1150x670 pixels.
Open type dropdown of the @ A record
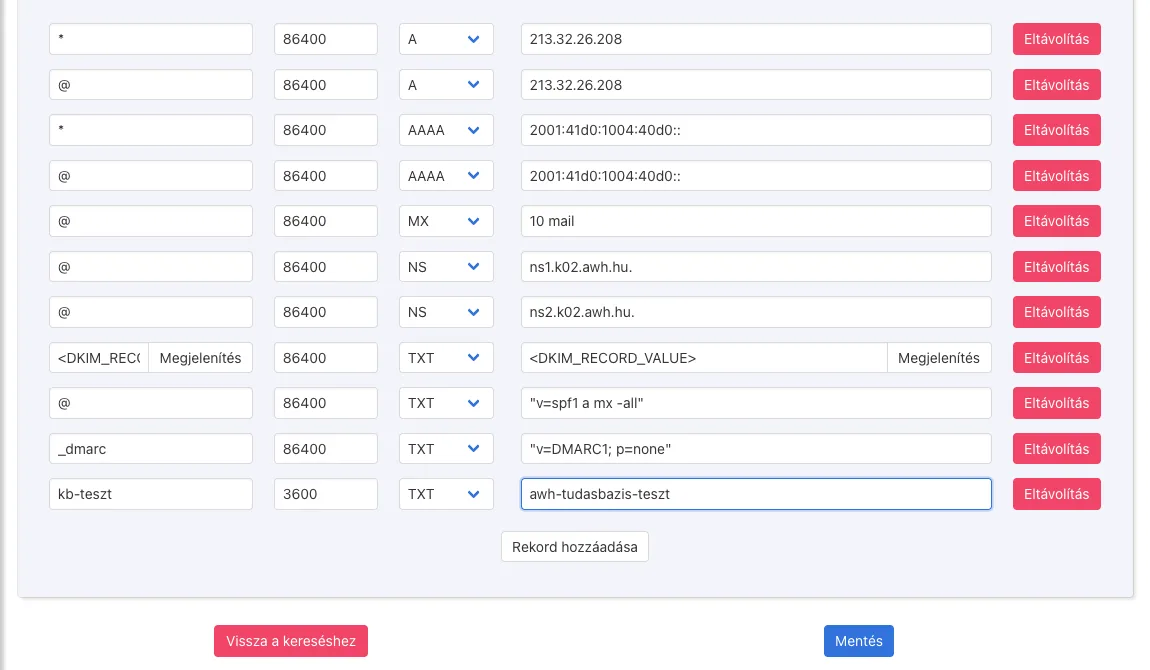tap(446, 85)
